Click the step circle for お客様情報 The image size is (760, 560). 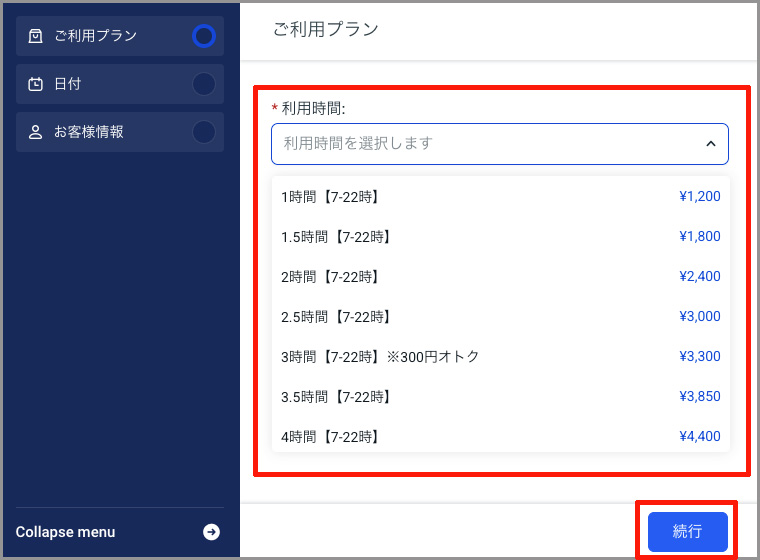tap(204, 132)
